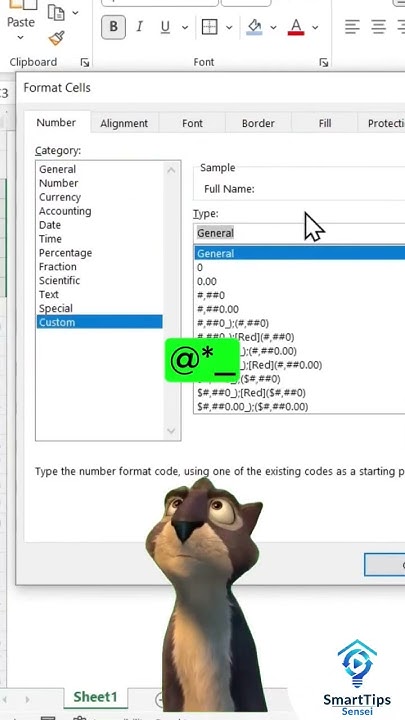Select Scientific category

99,281
